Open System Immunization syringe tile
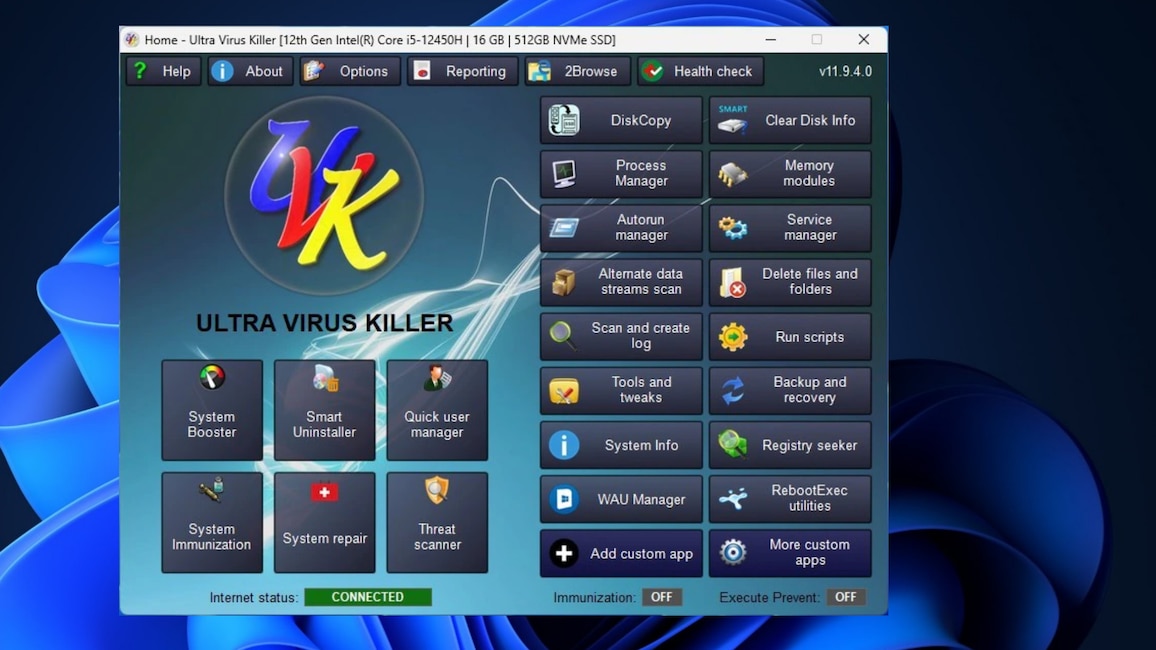This screenshot has width=1156, height=650. point(212,523)
